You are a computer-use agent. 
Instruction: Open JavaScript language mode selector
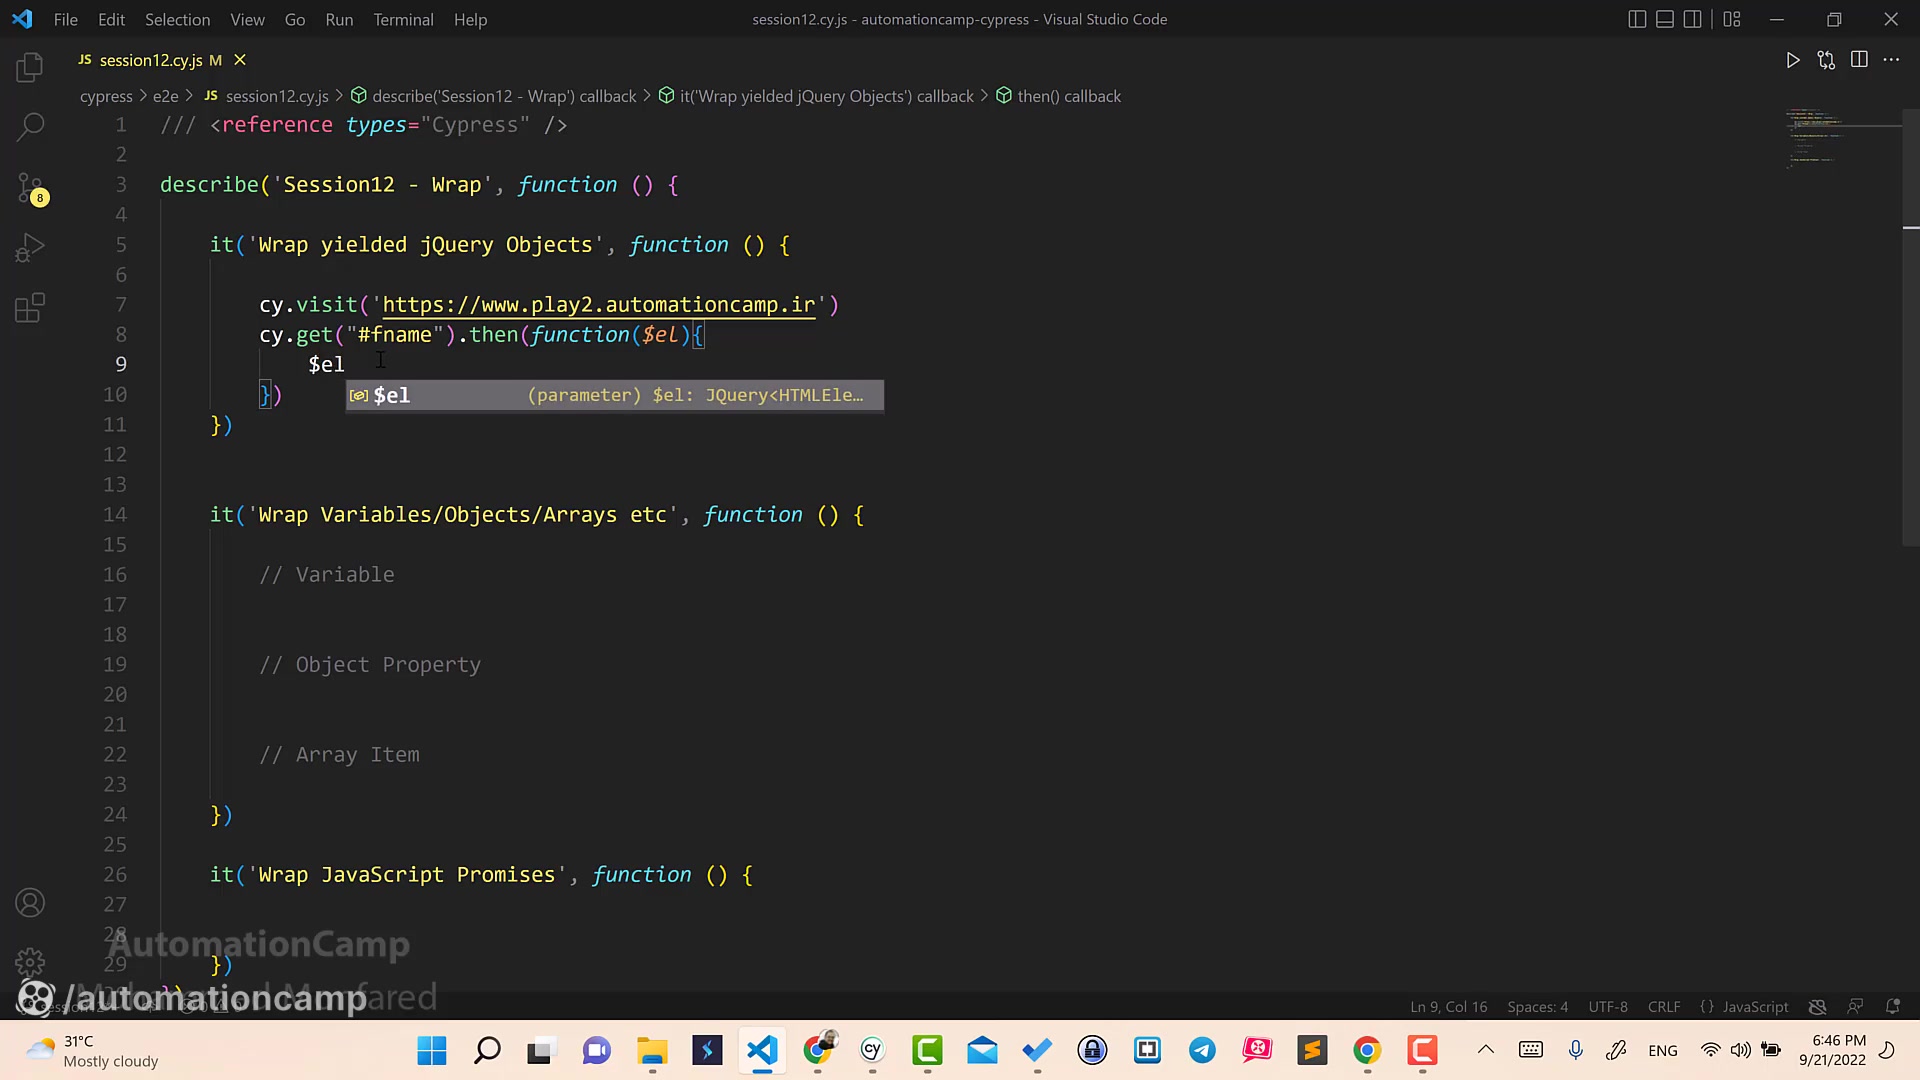pos(1754,1007)
